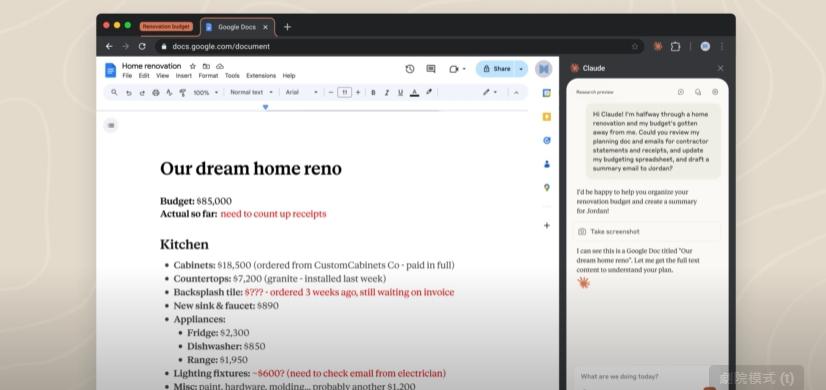Open the Google Docs home icon
The width and height of the screenshot is (826, 390).
point(110,70)
